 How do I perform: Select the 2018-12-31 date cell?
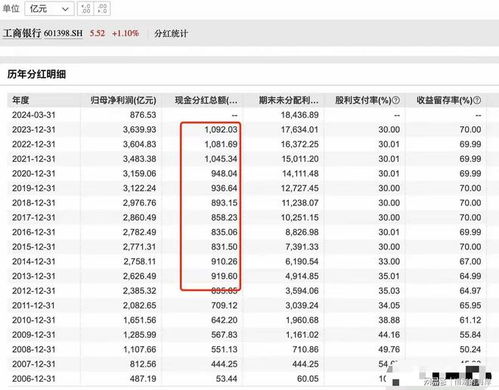(34, 203)
